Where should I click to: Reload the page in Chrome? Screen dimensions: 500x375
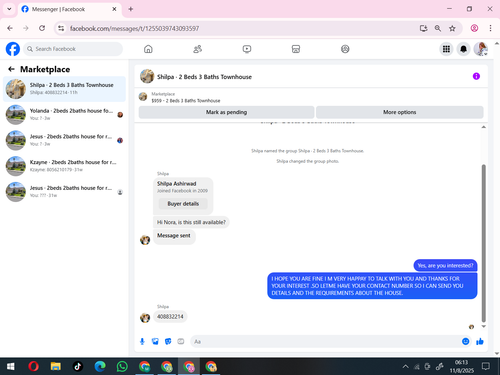pyautogui.click(x=42, y=28)
